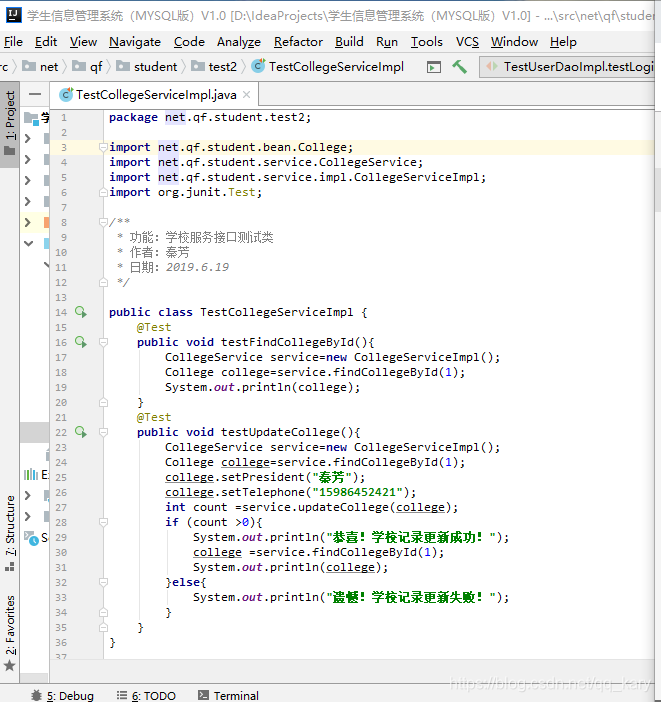Collapse the expanded node beside the light-blue folder
661x702 pixels.
(x=28, y=244)
